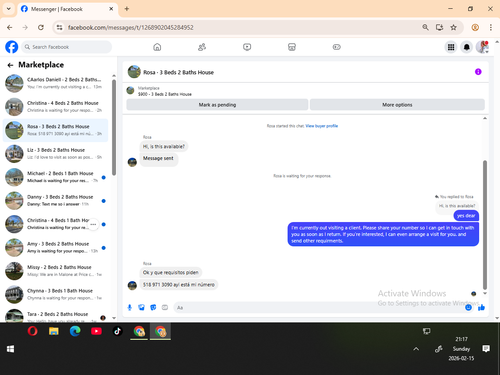Bookmark this page with the star icon
The image size is (500, 375).
(x=453, y=27)
